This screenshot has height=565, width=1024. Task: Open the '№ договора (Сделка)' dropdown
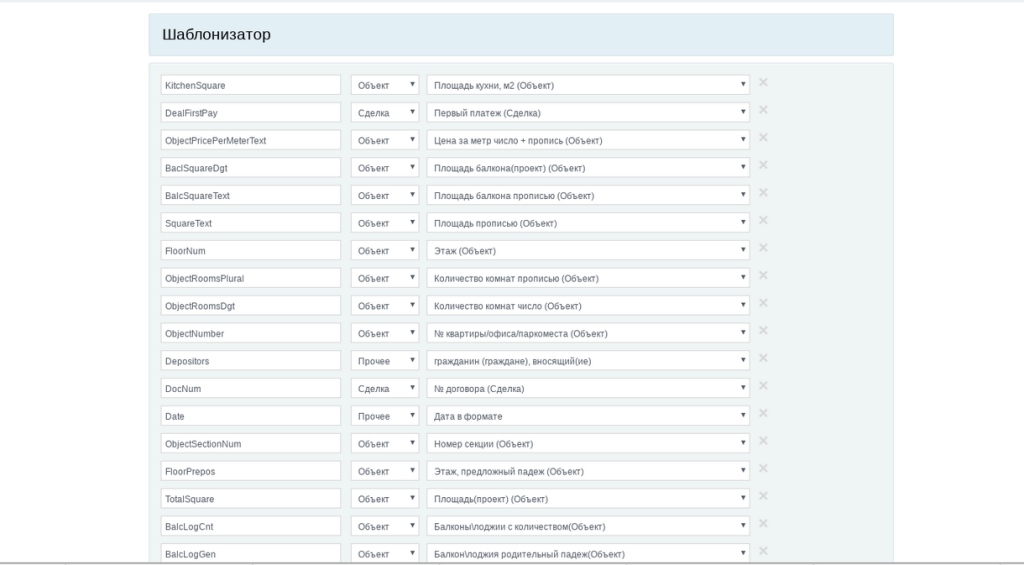pyautogui.click(x=588, y=388)
